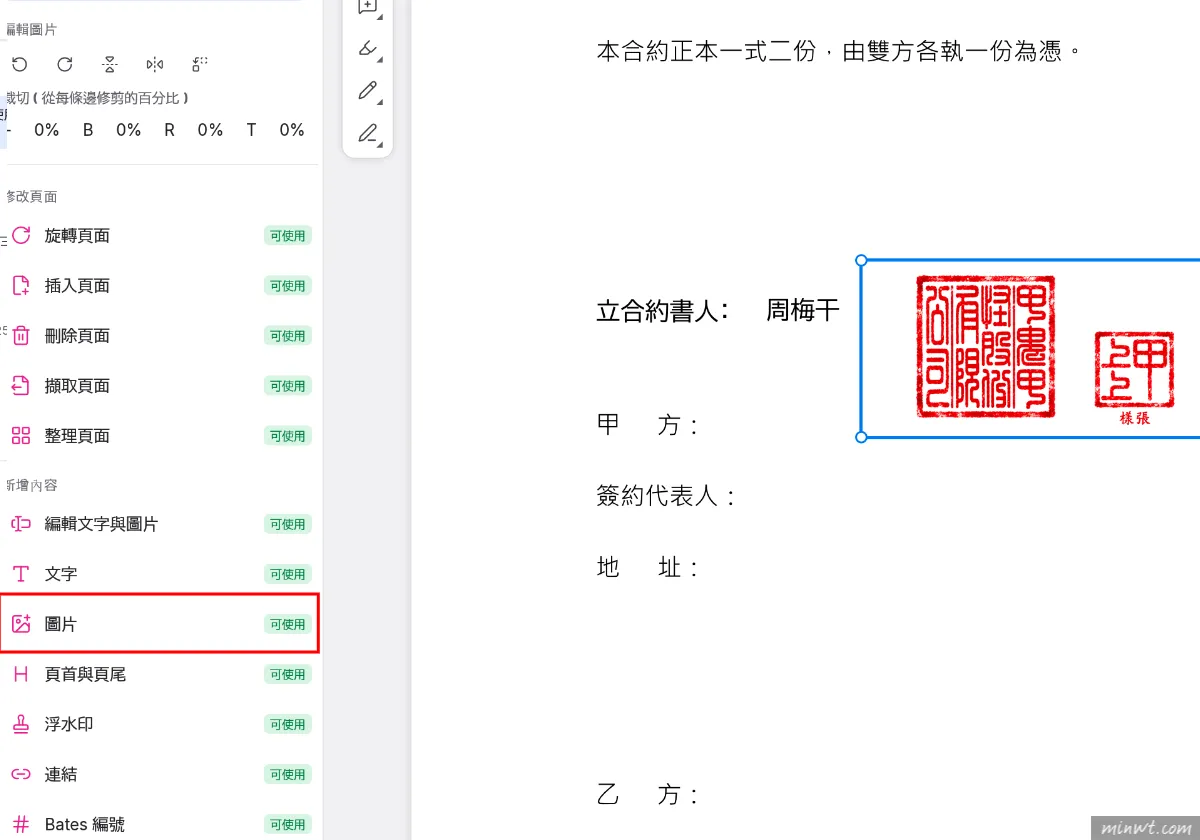Click the R crop percentage field

(210, 130)
